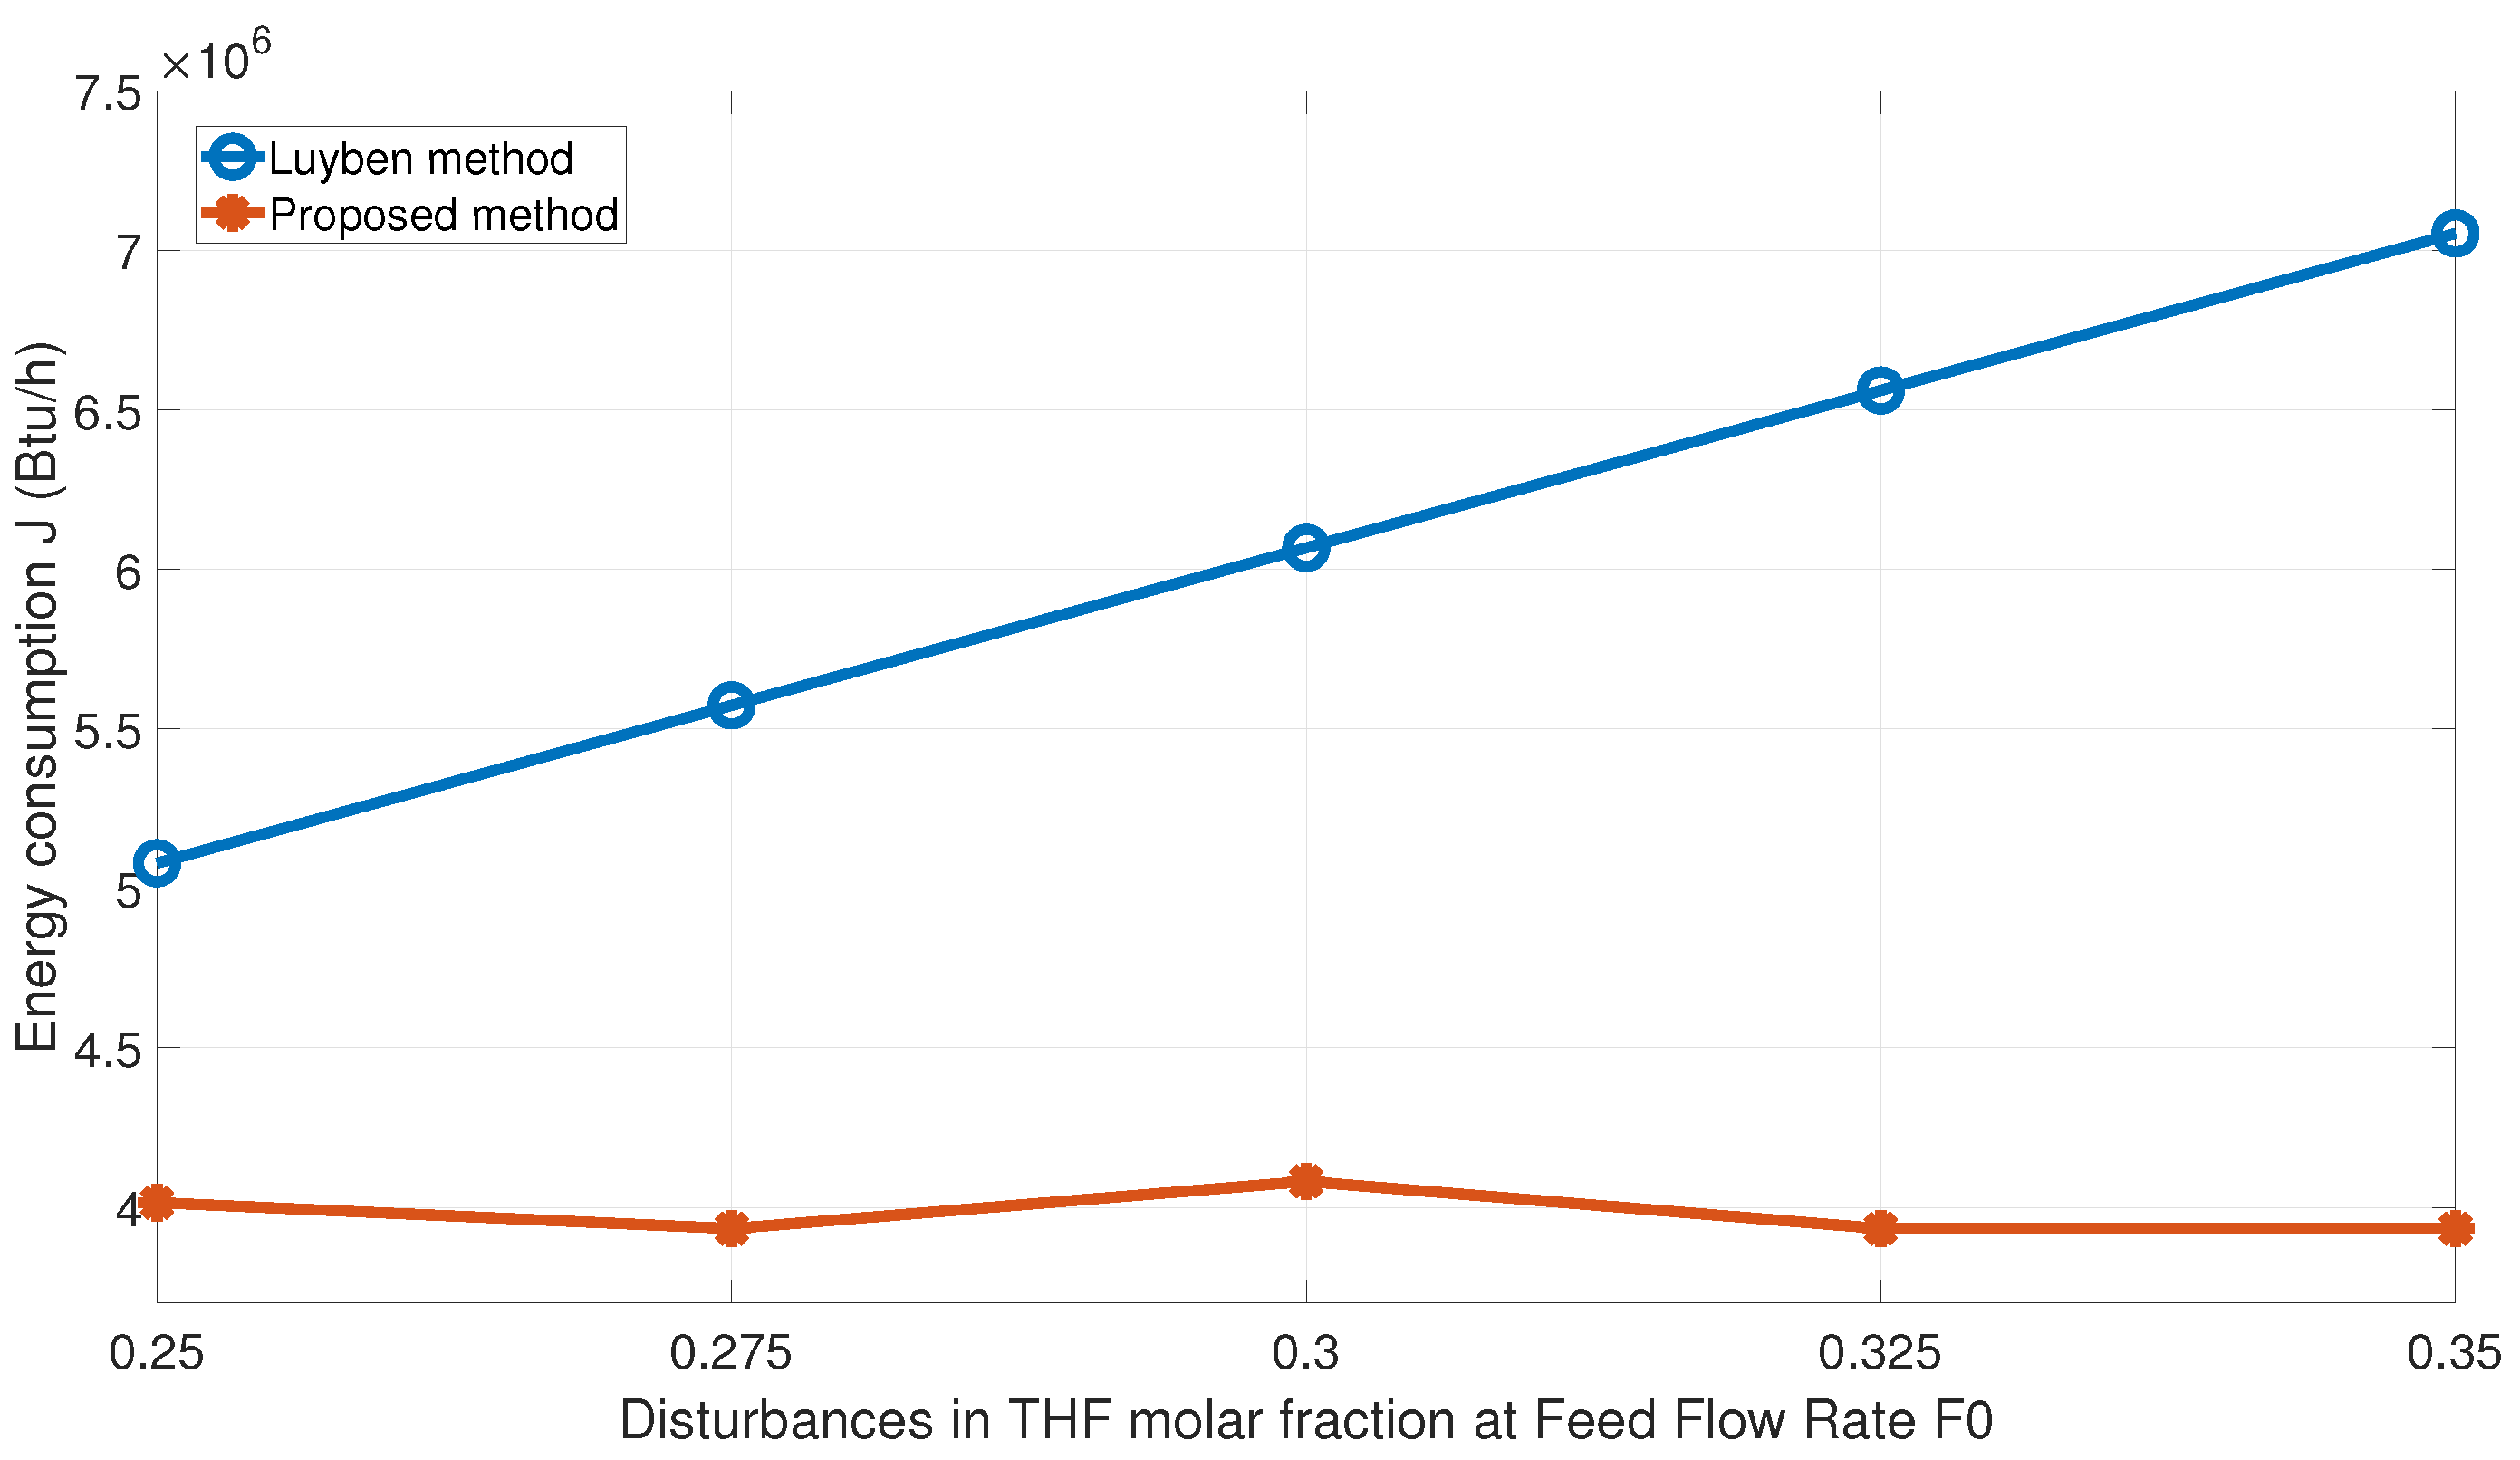The width and height of the screenshot is (2520, 1460).
Task: Click the 0.275 x-axis tick label
Action: coord(731,1354)
